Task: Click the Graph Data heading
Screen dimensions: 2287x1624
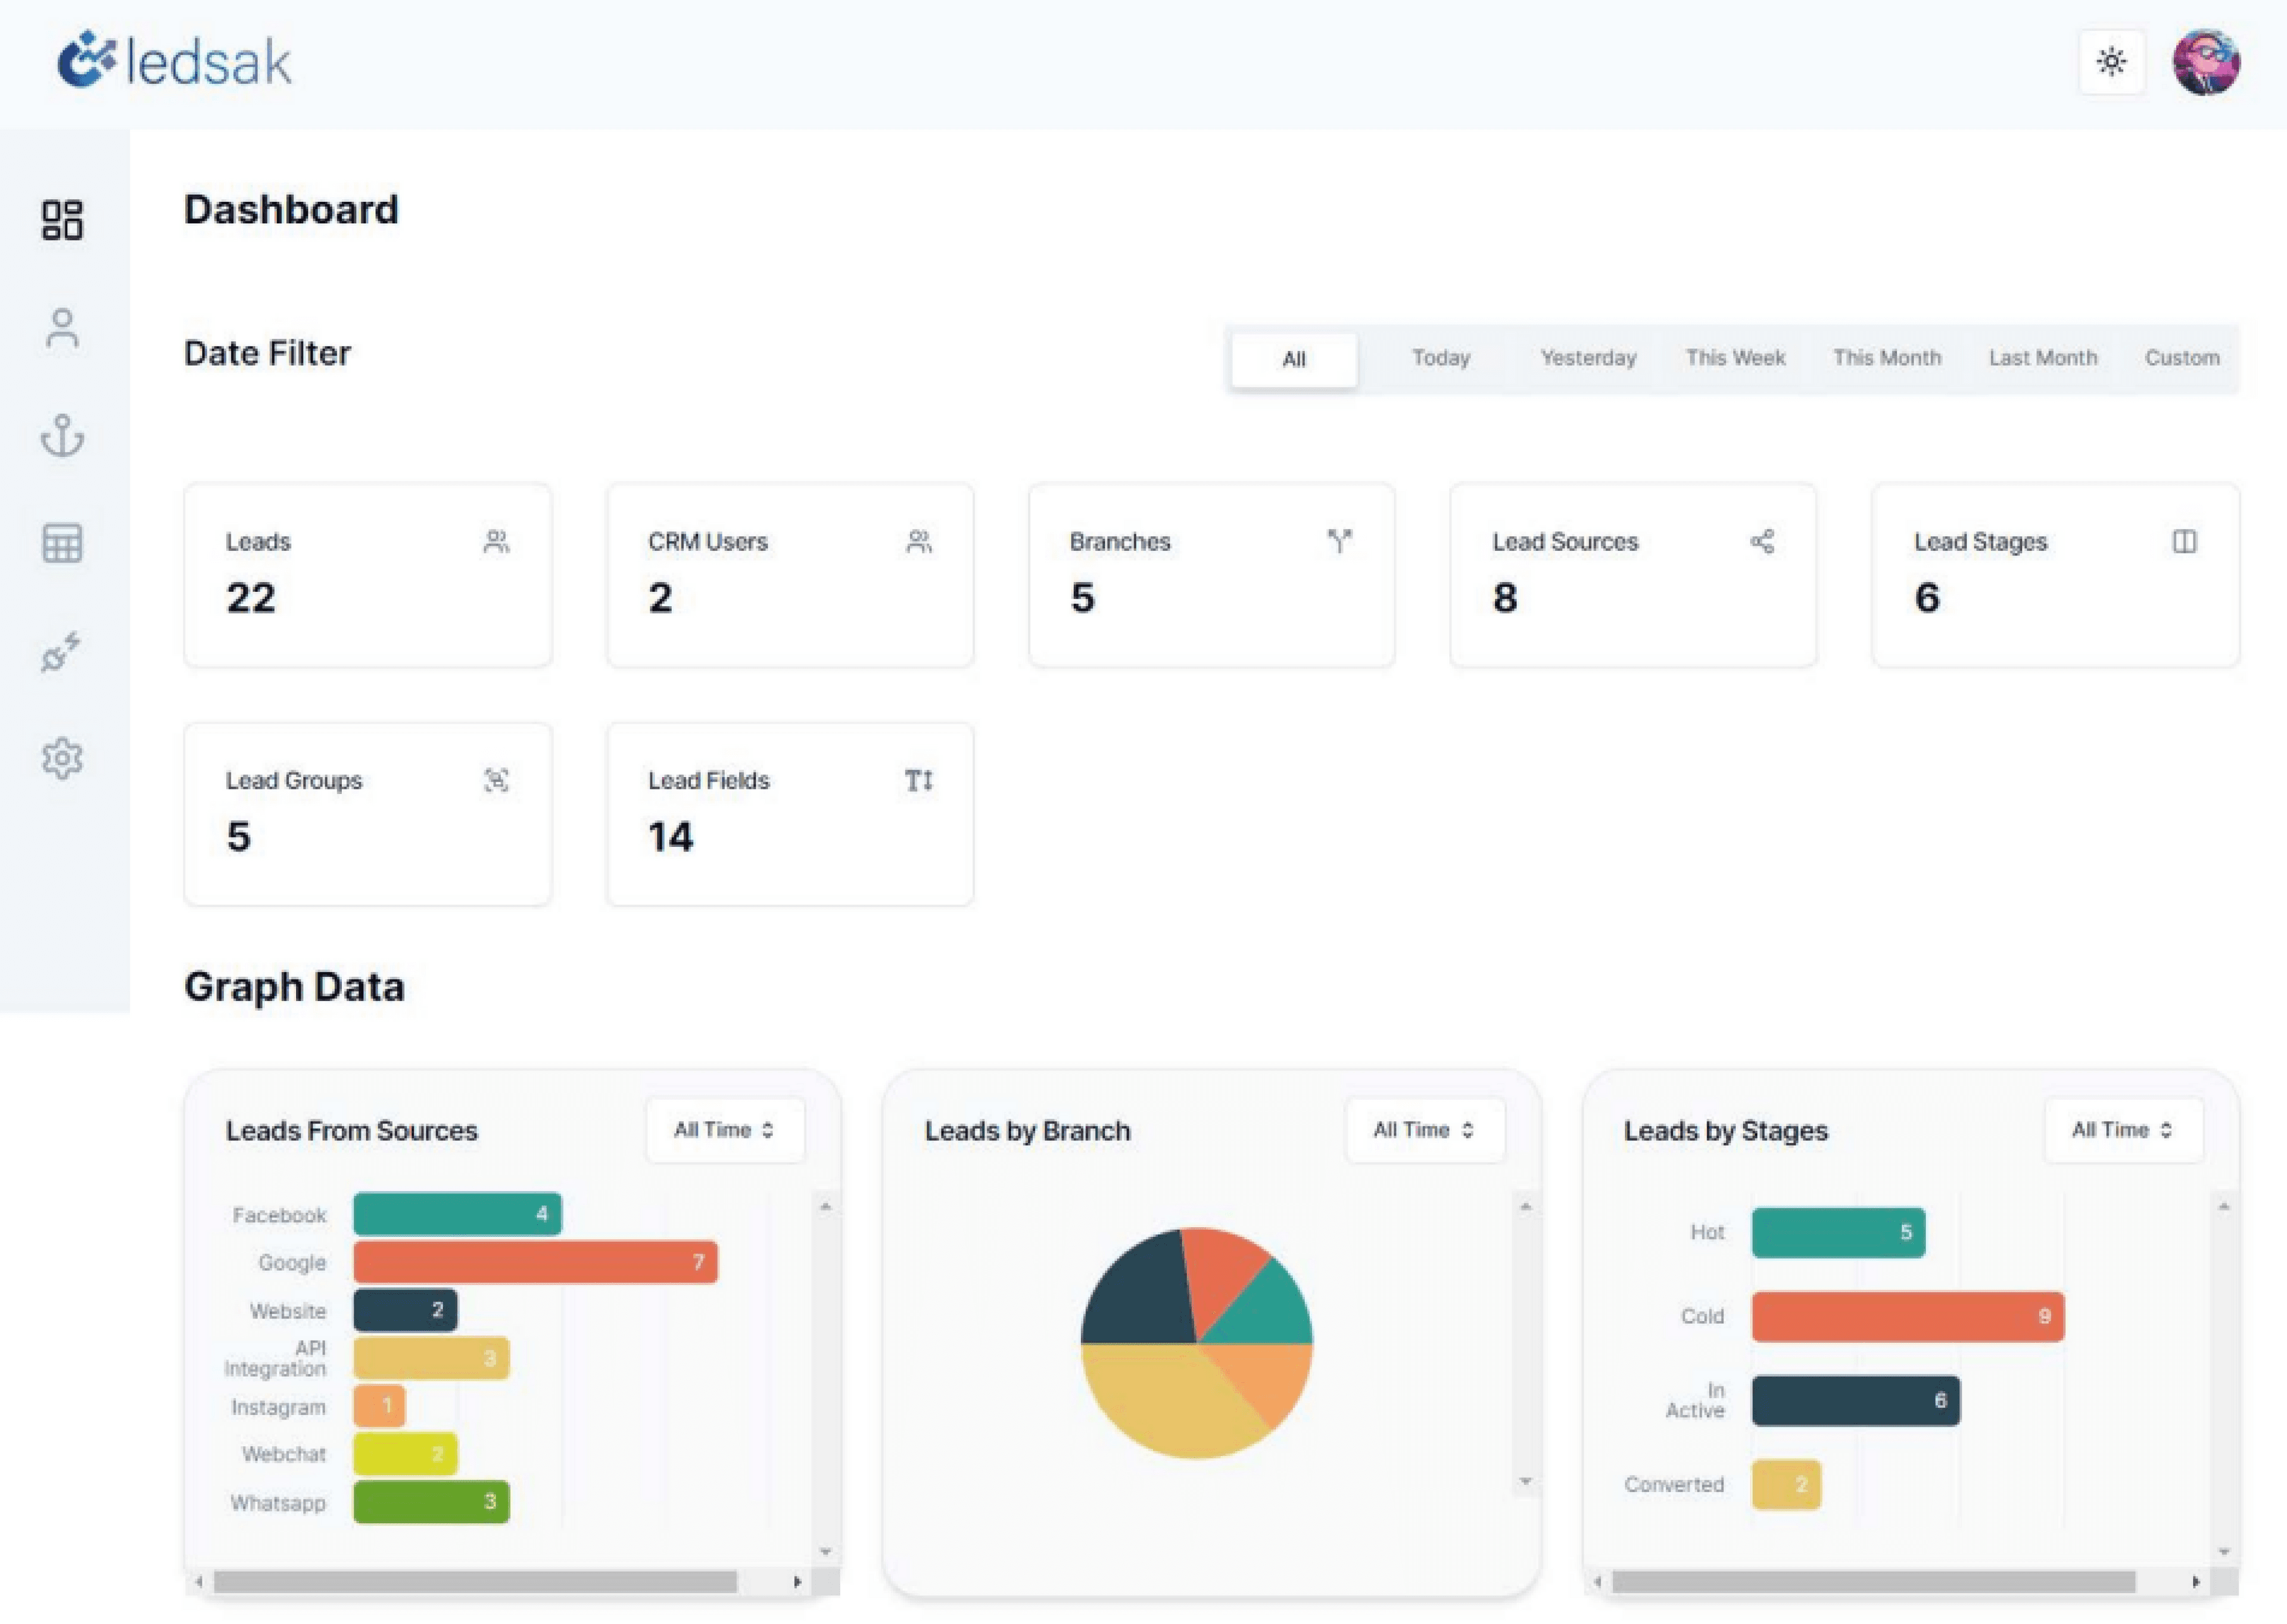Action: point(294,987)
